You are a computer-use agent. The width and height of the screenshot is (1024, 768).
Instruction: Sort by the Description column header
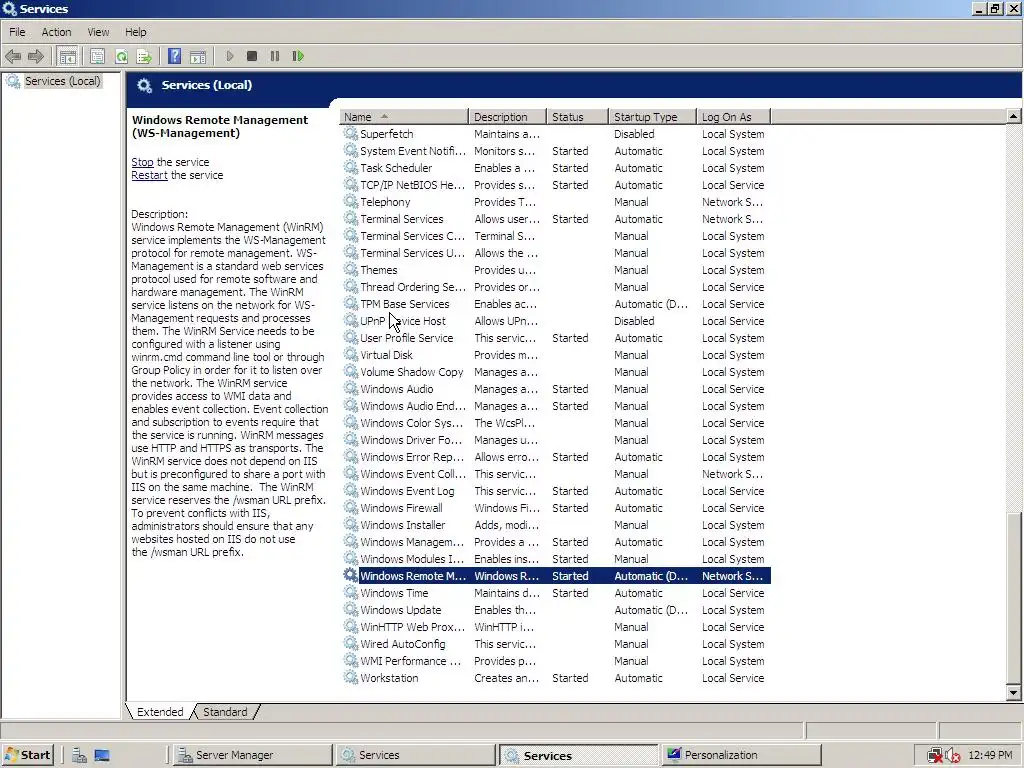[507, 117]
